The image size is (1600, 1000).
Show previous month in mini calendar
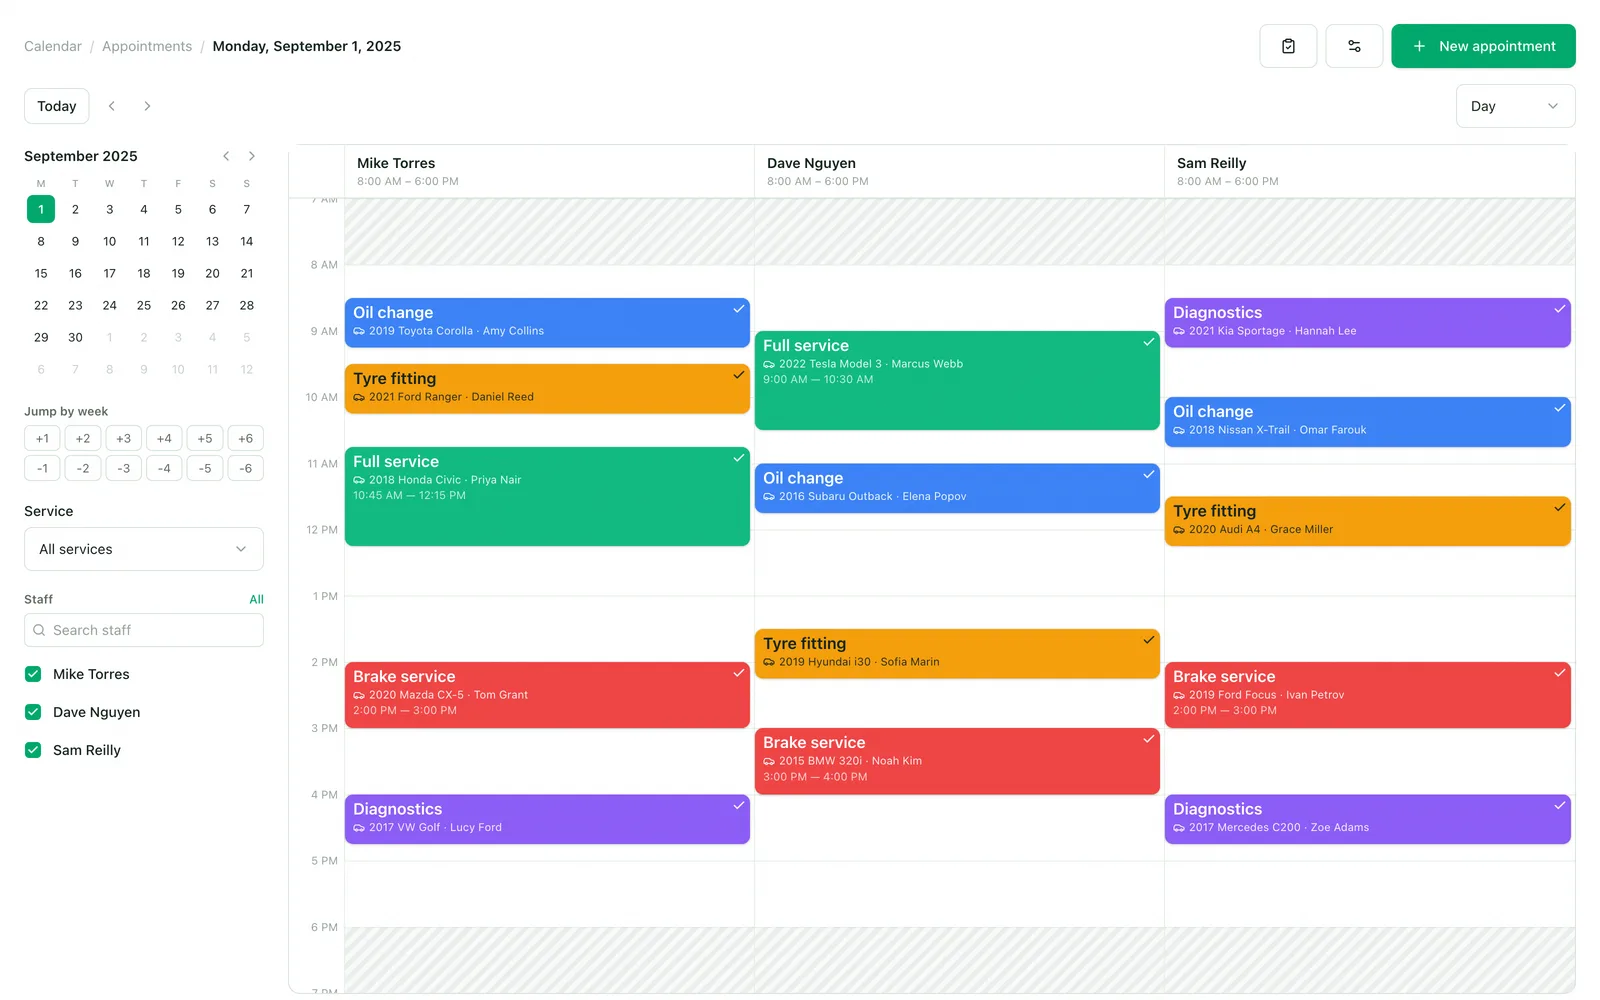(x=226, y=156)
